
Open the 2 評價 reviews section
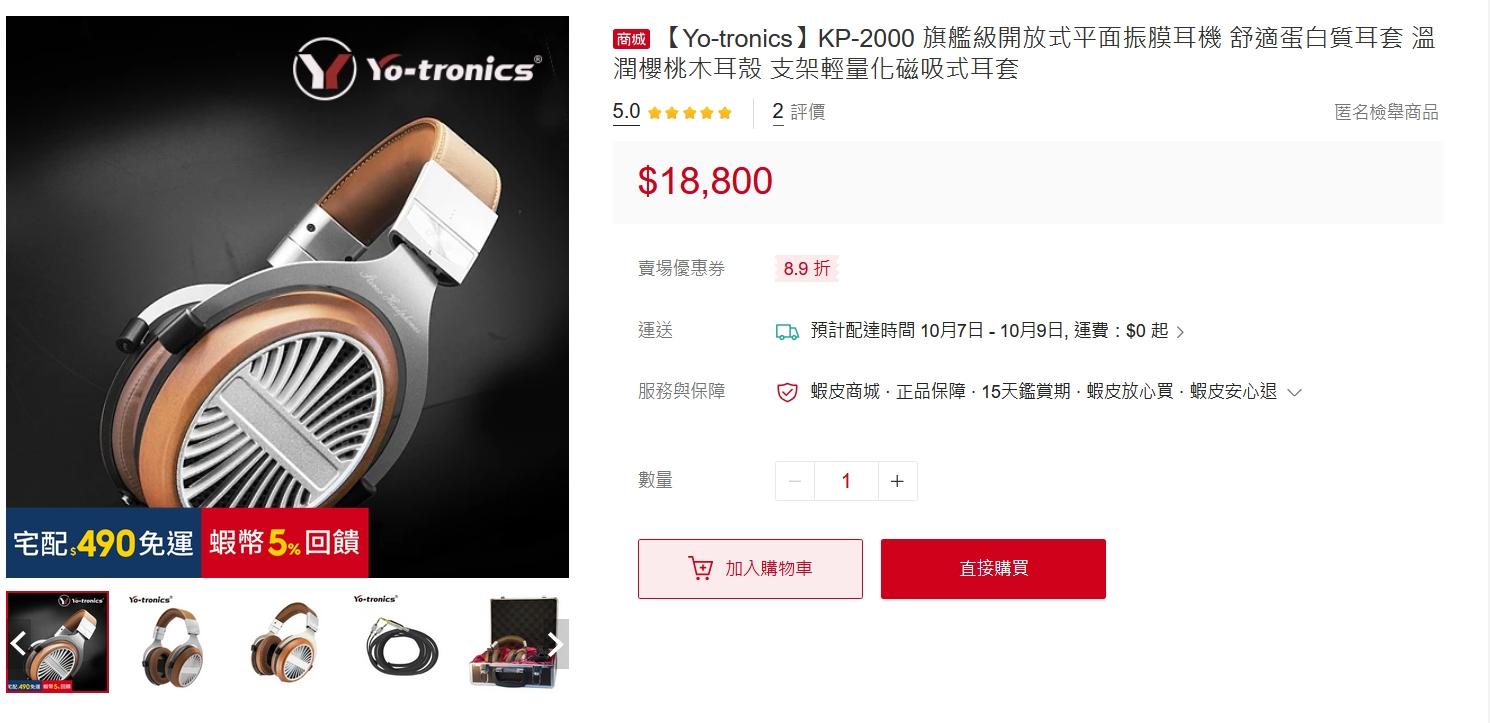click(x=798, y=112)
